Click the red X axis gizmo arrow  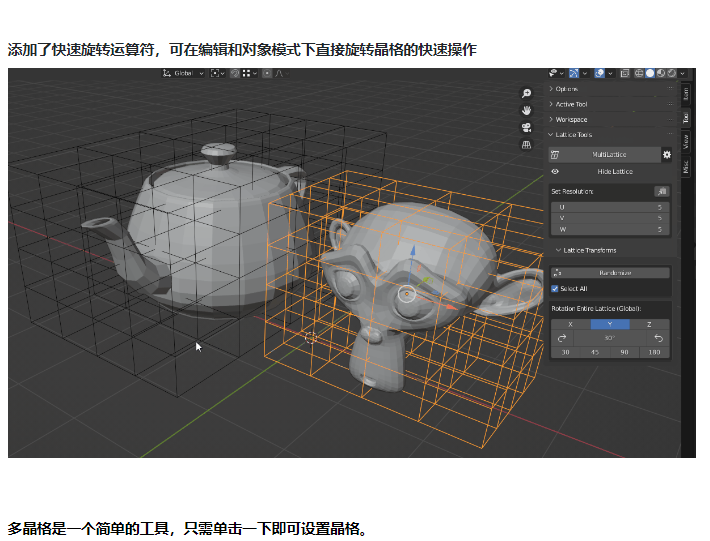pyautogui.click(x=451, y=307)
